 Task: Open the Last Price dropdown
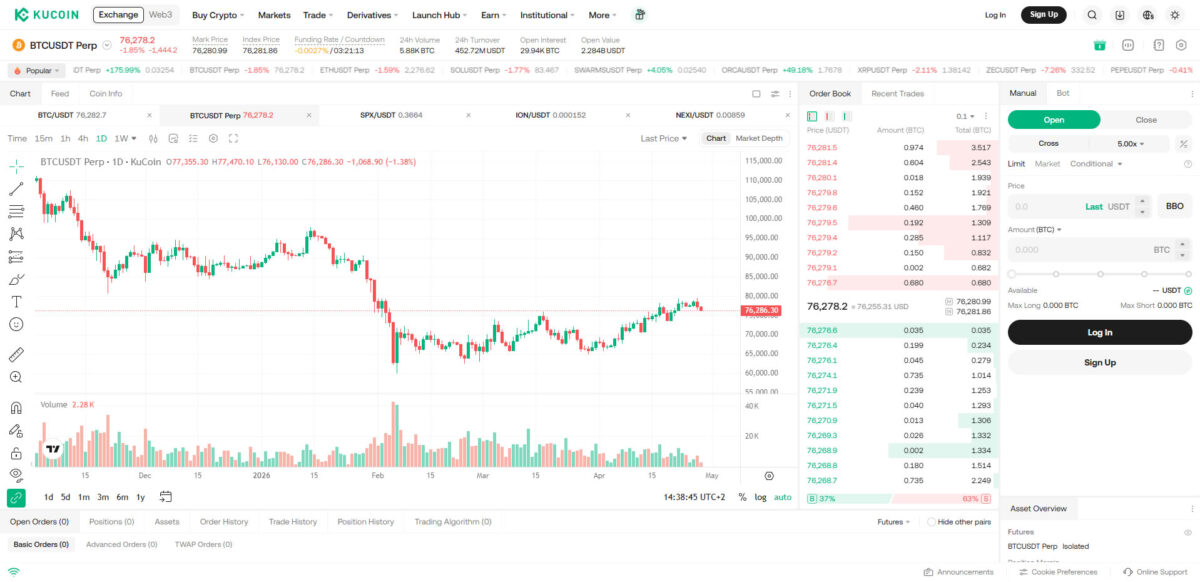(664, 138)
